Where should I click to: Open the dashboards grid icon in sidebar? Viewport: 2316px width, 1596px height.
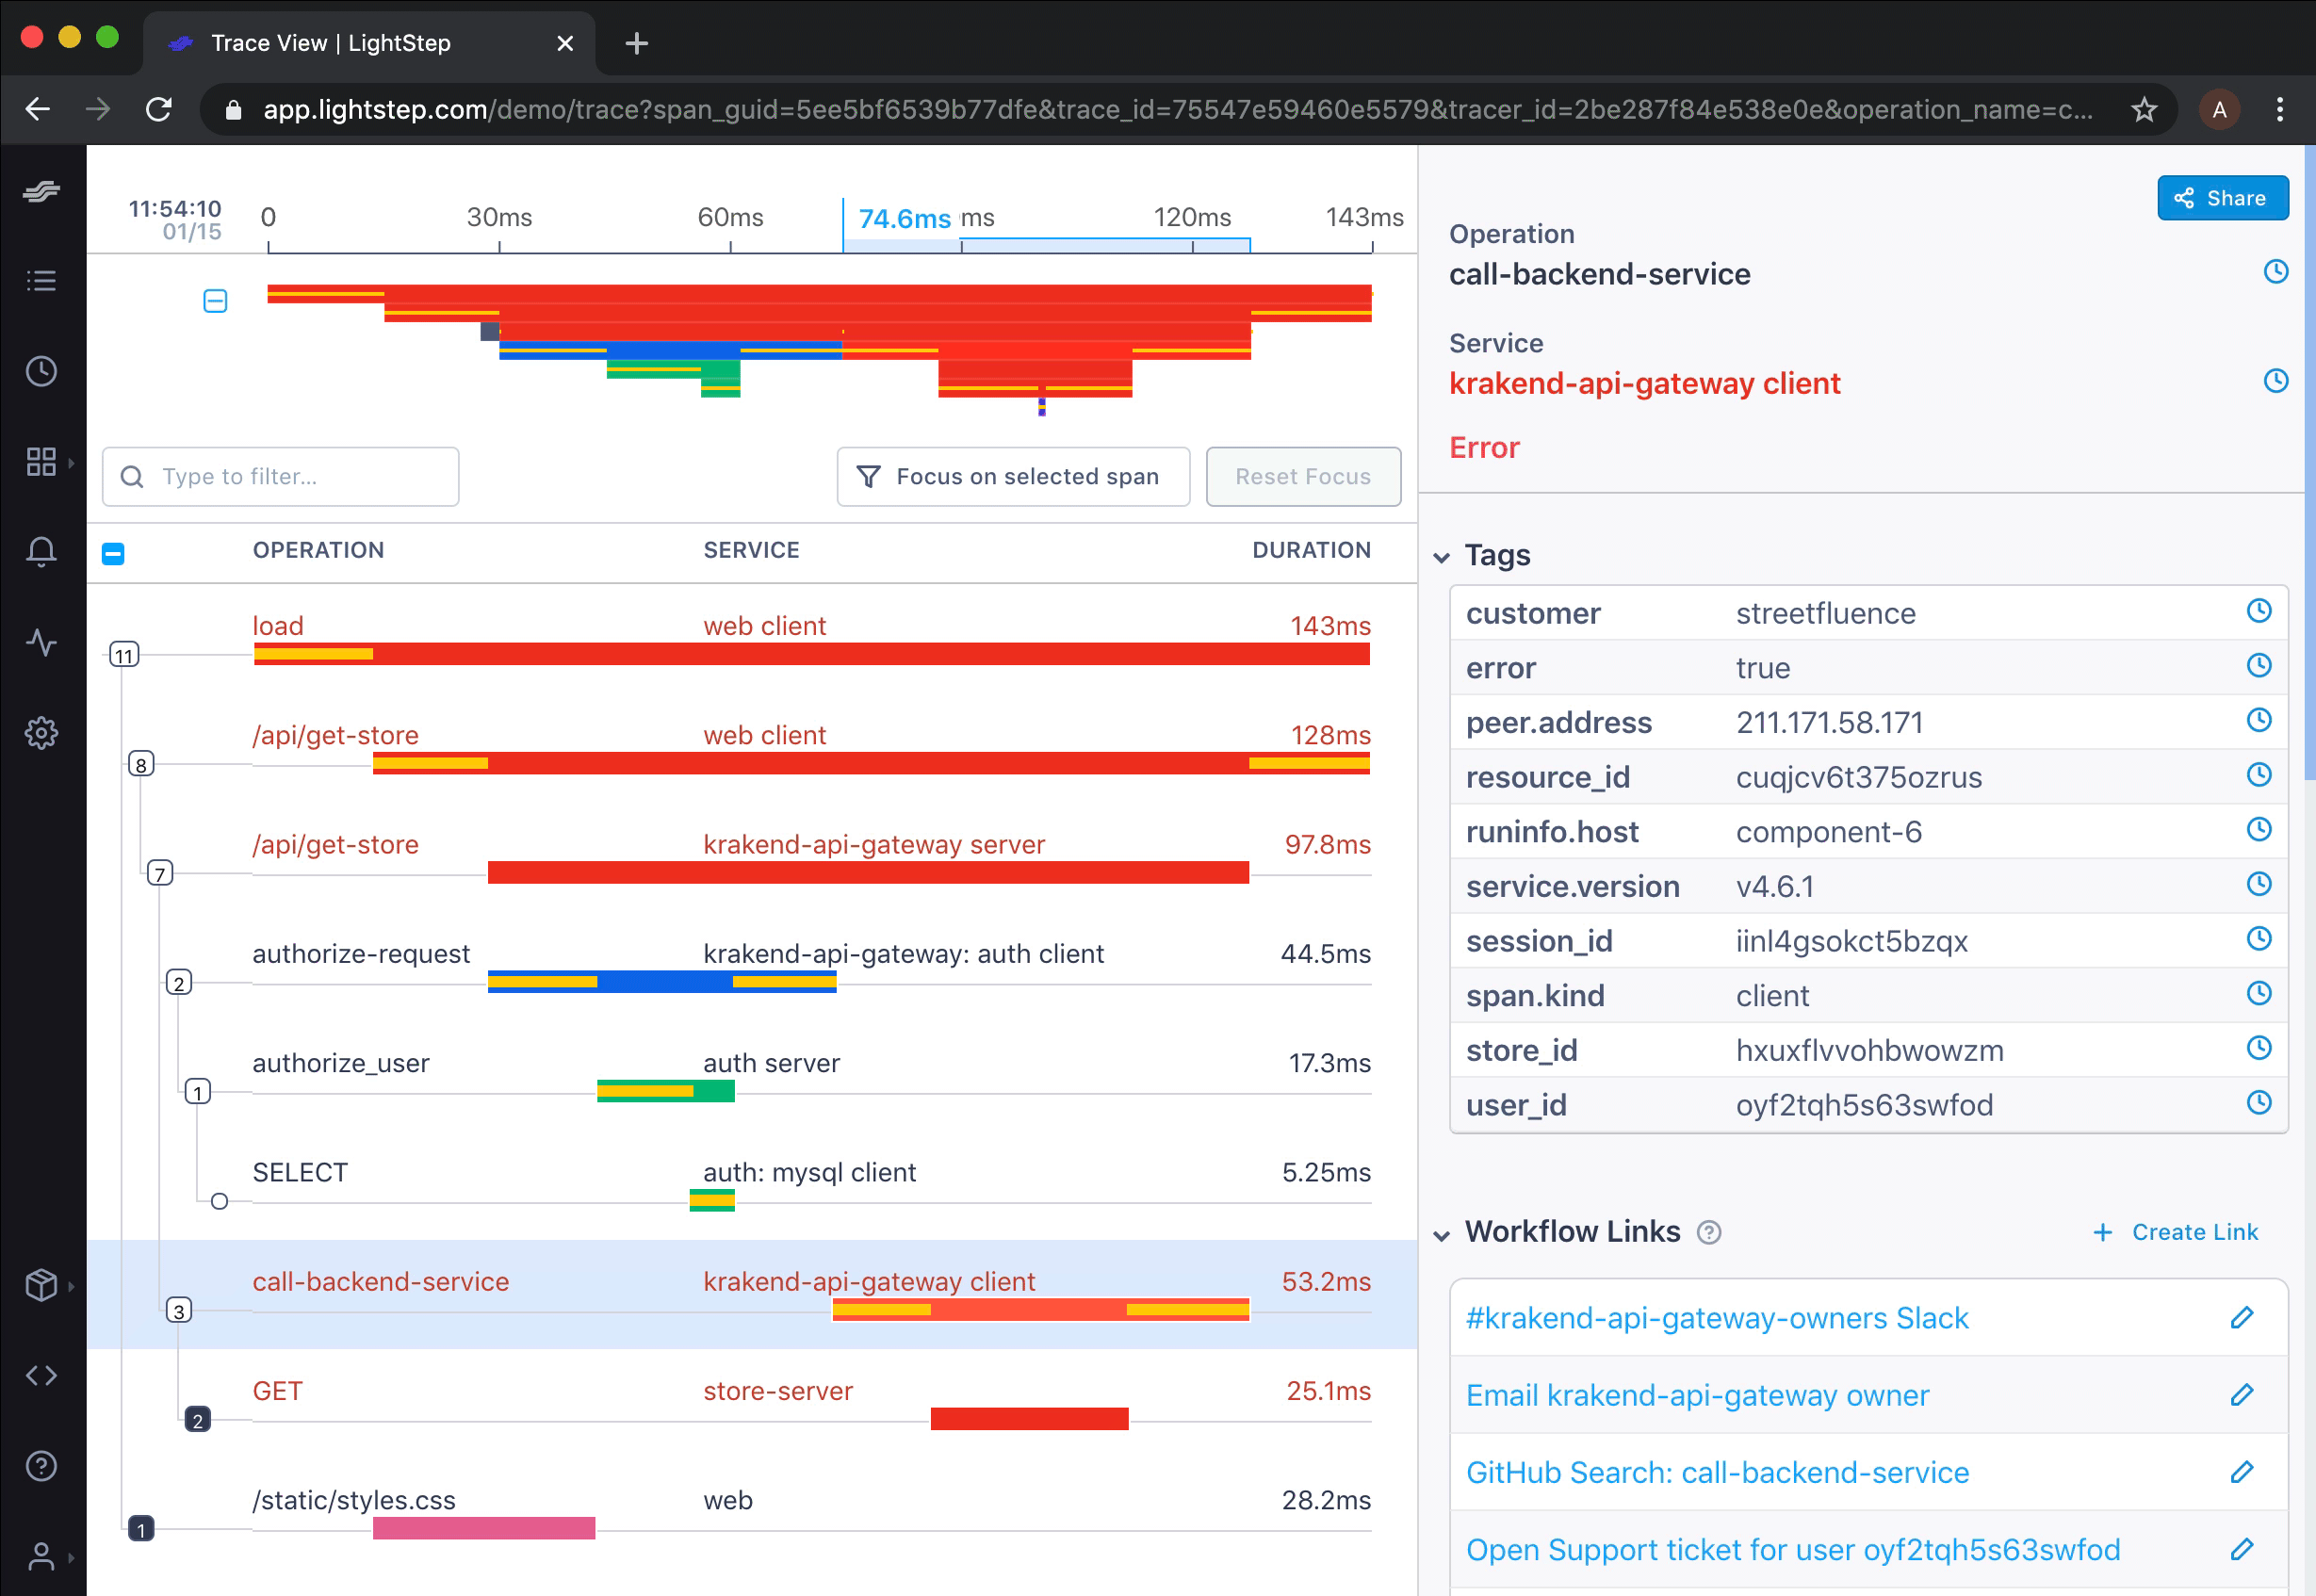click(41, 462)
